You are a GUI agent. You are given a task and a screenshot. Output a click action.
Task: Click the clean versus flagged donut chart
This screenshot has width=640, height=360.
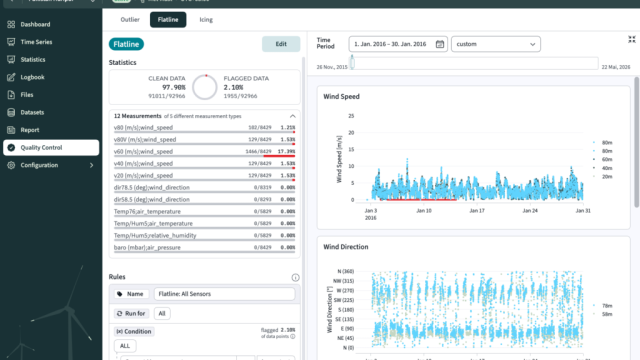(205, 87)
